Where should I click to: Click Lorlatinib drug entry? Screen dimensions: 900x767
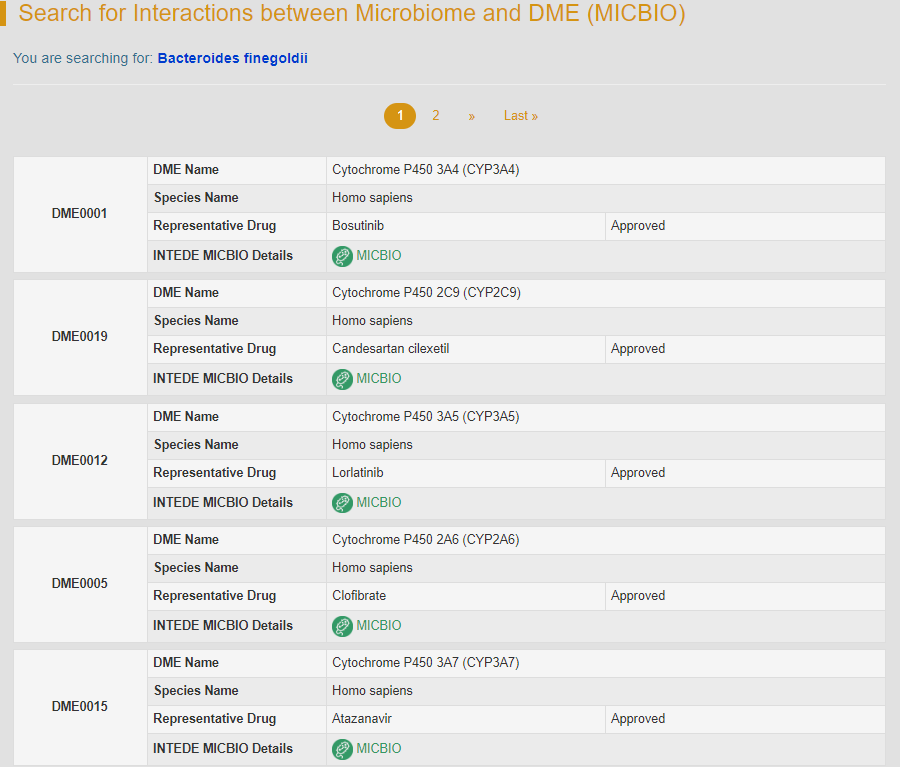357,473
